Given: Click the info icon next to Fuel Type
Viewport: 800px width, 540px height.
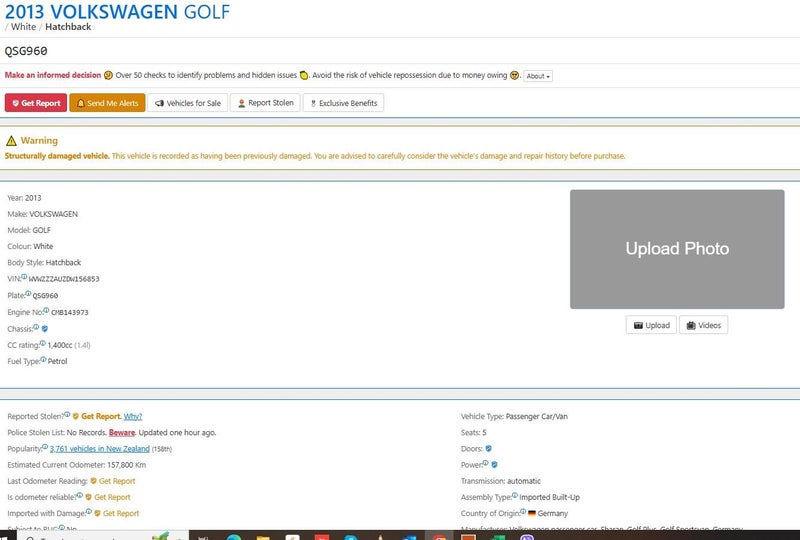Looking at the screenshot, I should (x=42, y=360).
